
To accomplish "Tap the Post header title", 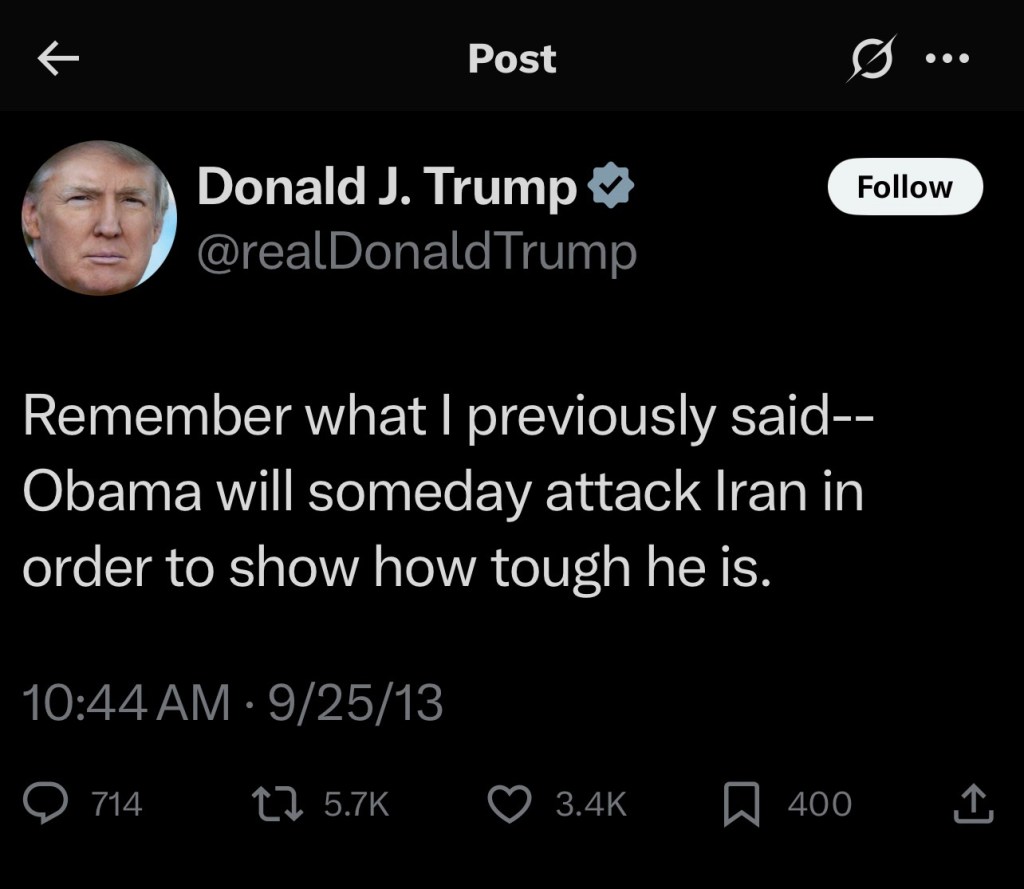I will tap(512, 60).
